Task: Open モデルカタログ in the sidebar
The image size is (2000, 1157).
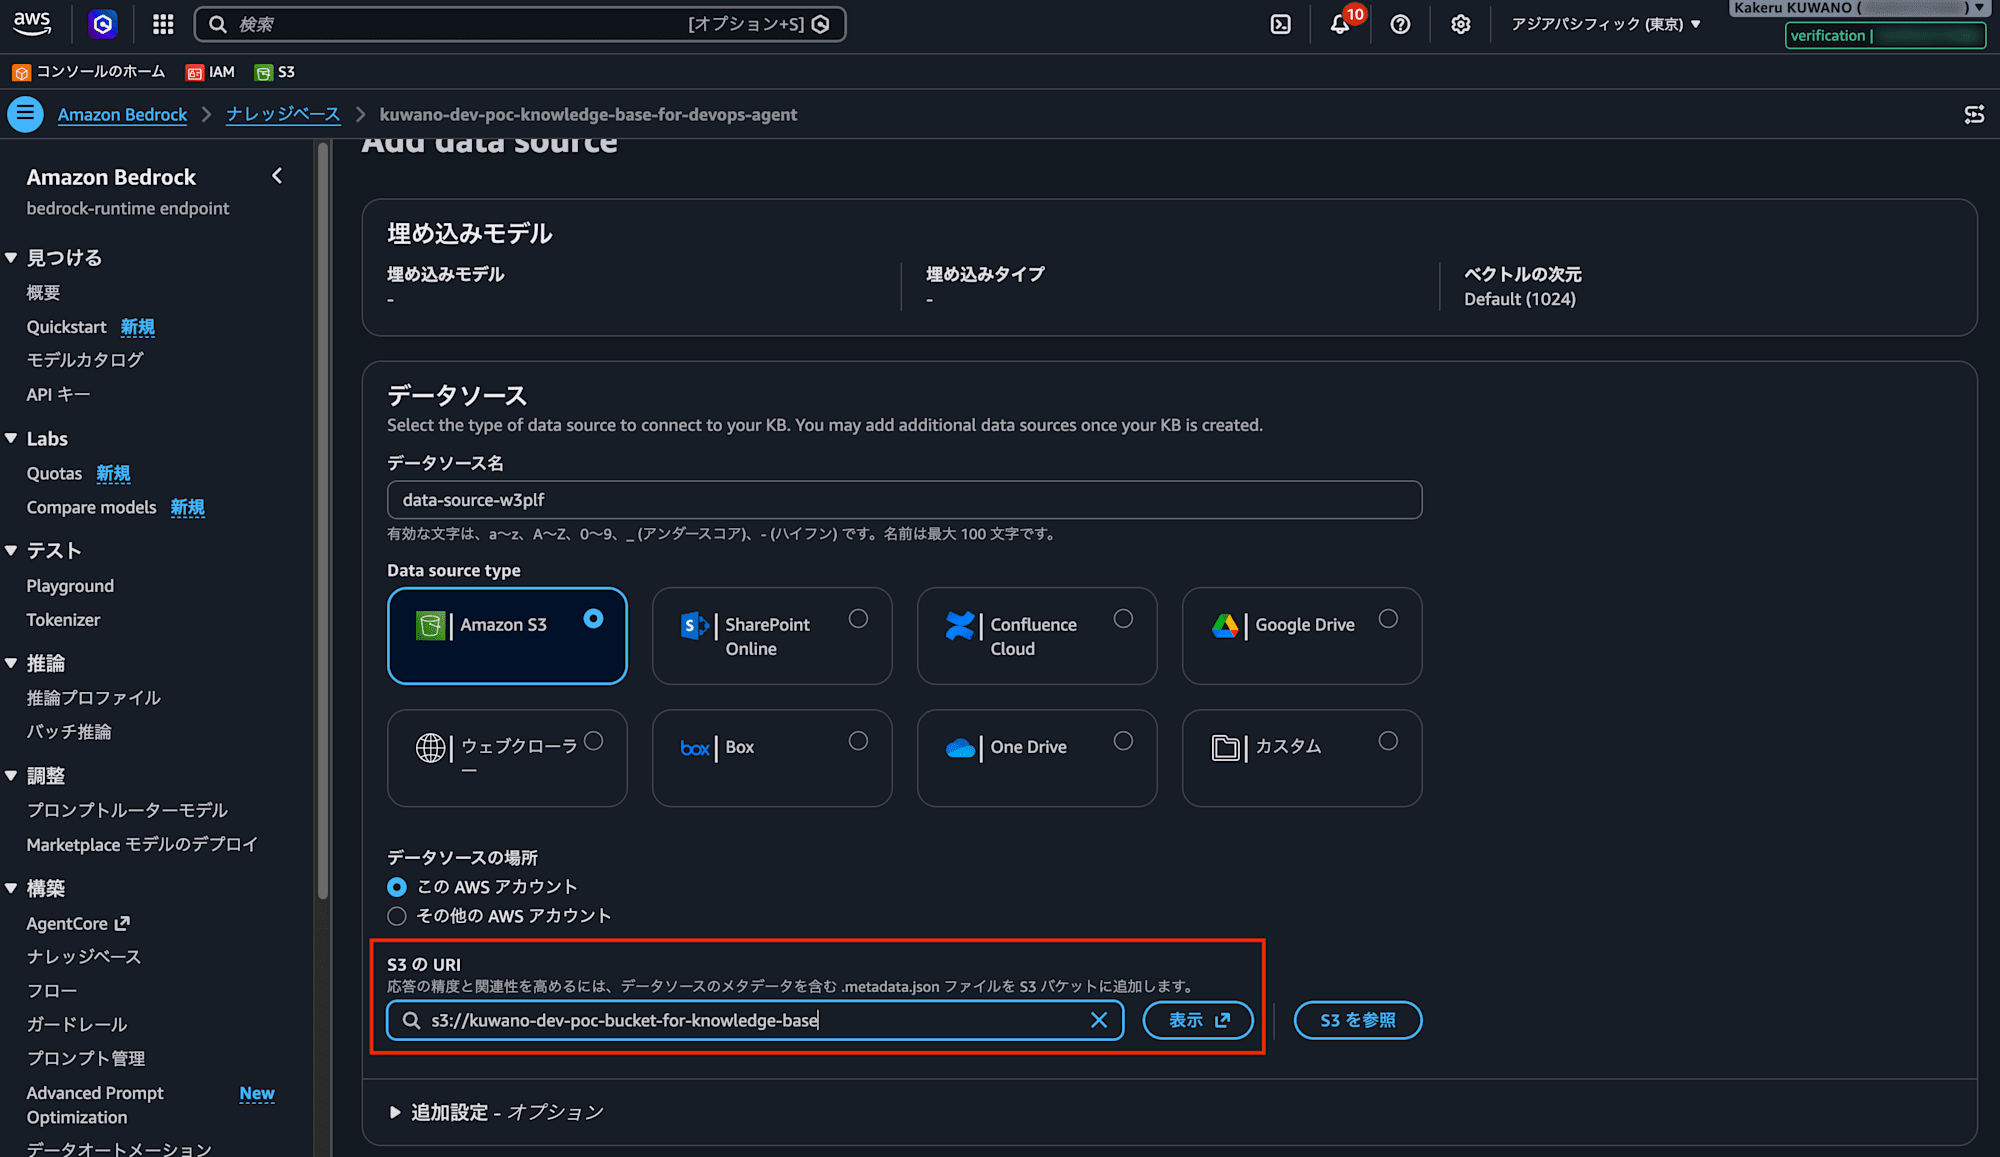Action: coord(85,360)
